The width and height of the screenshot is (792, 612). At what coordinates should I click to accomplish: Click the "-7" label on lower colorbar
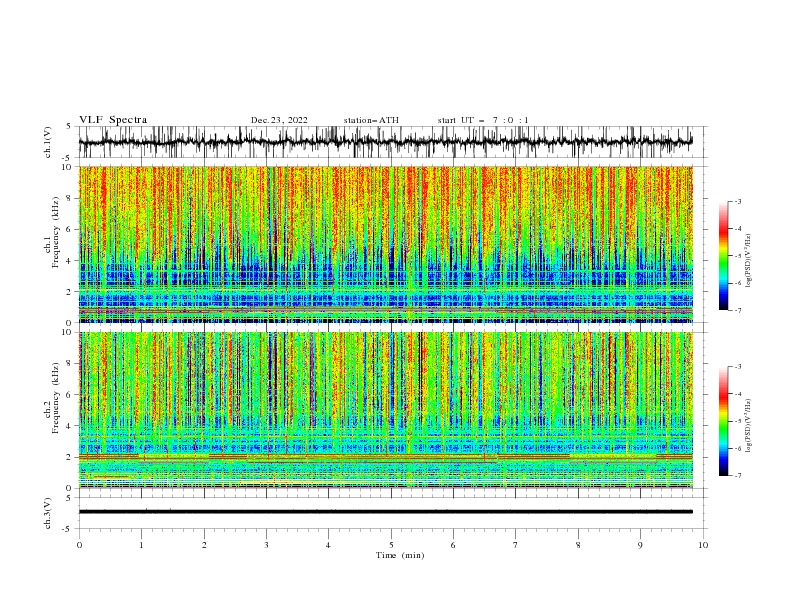tap(737, 476)
